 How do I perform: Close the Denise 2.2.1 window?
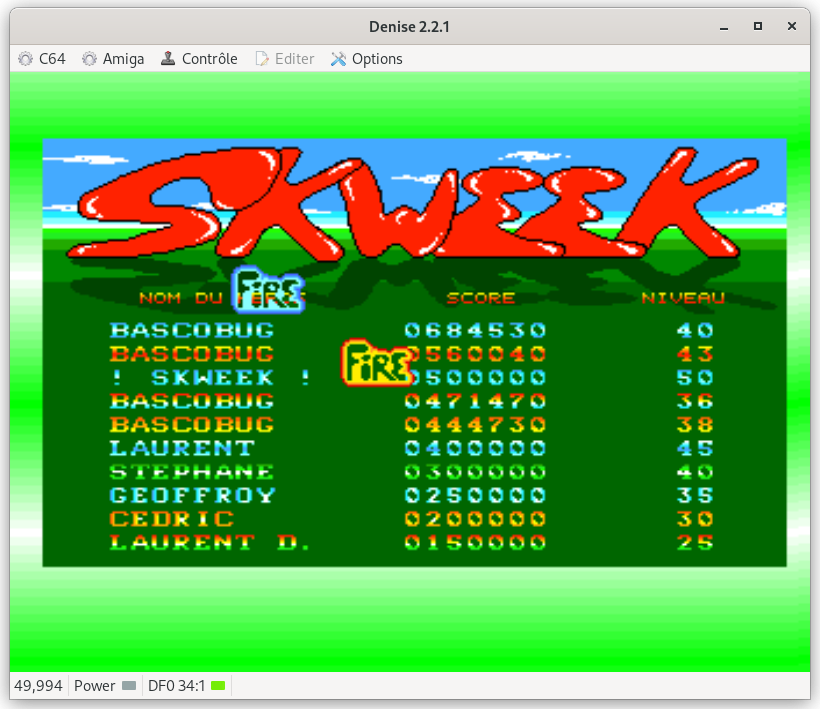[792, 26]
